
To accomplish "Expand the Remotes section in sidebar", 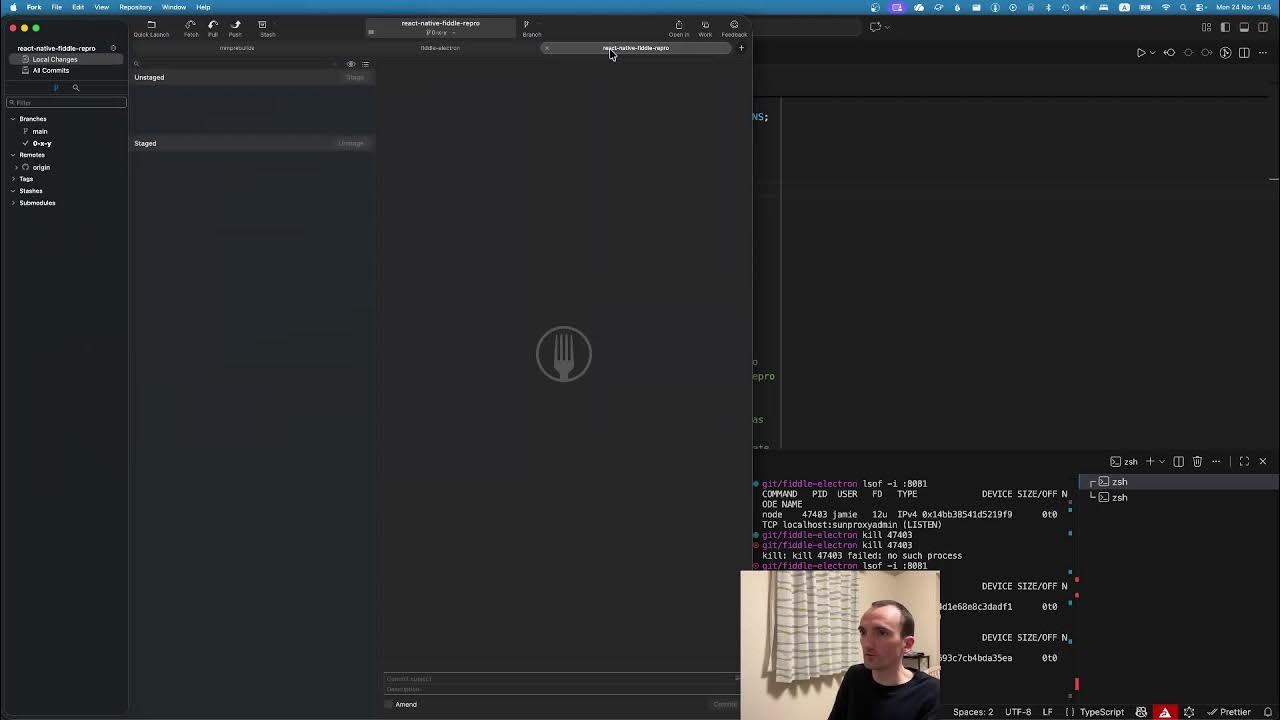I will click(13, 155).
